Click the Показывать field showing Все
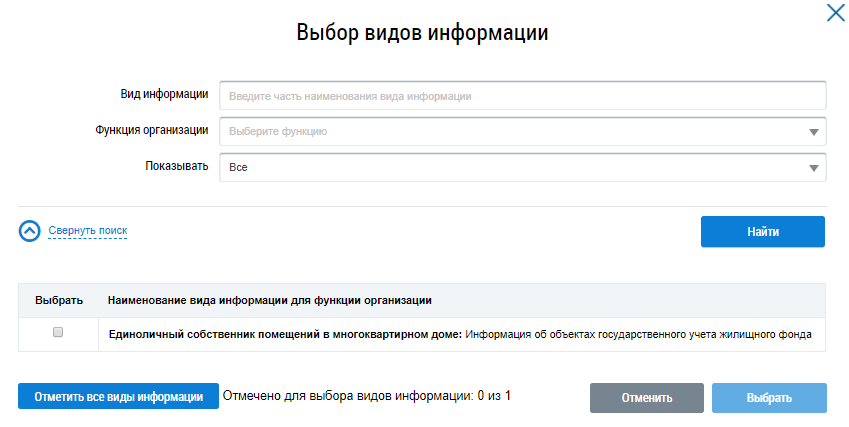849x427 pixels. [x=510, y=167]
